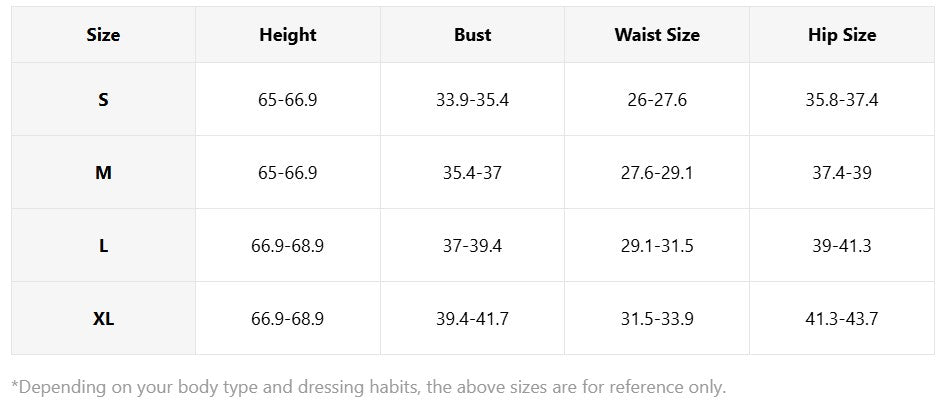Click the Size column header
Screen dimensions: 942x407
tap(103, 35)
